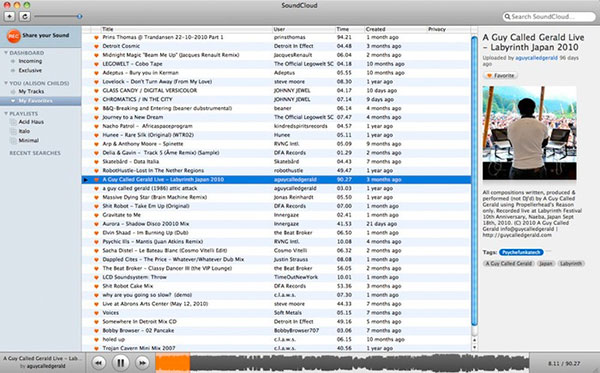This screenshot has width=600, height=373.
Task: Open My Tracks in sidebar
Action: pos(31,91)
